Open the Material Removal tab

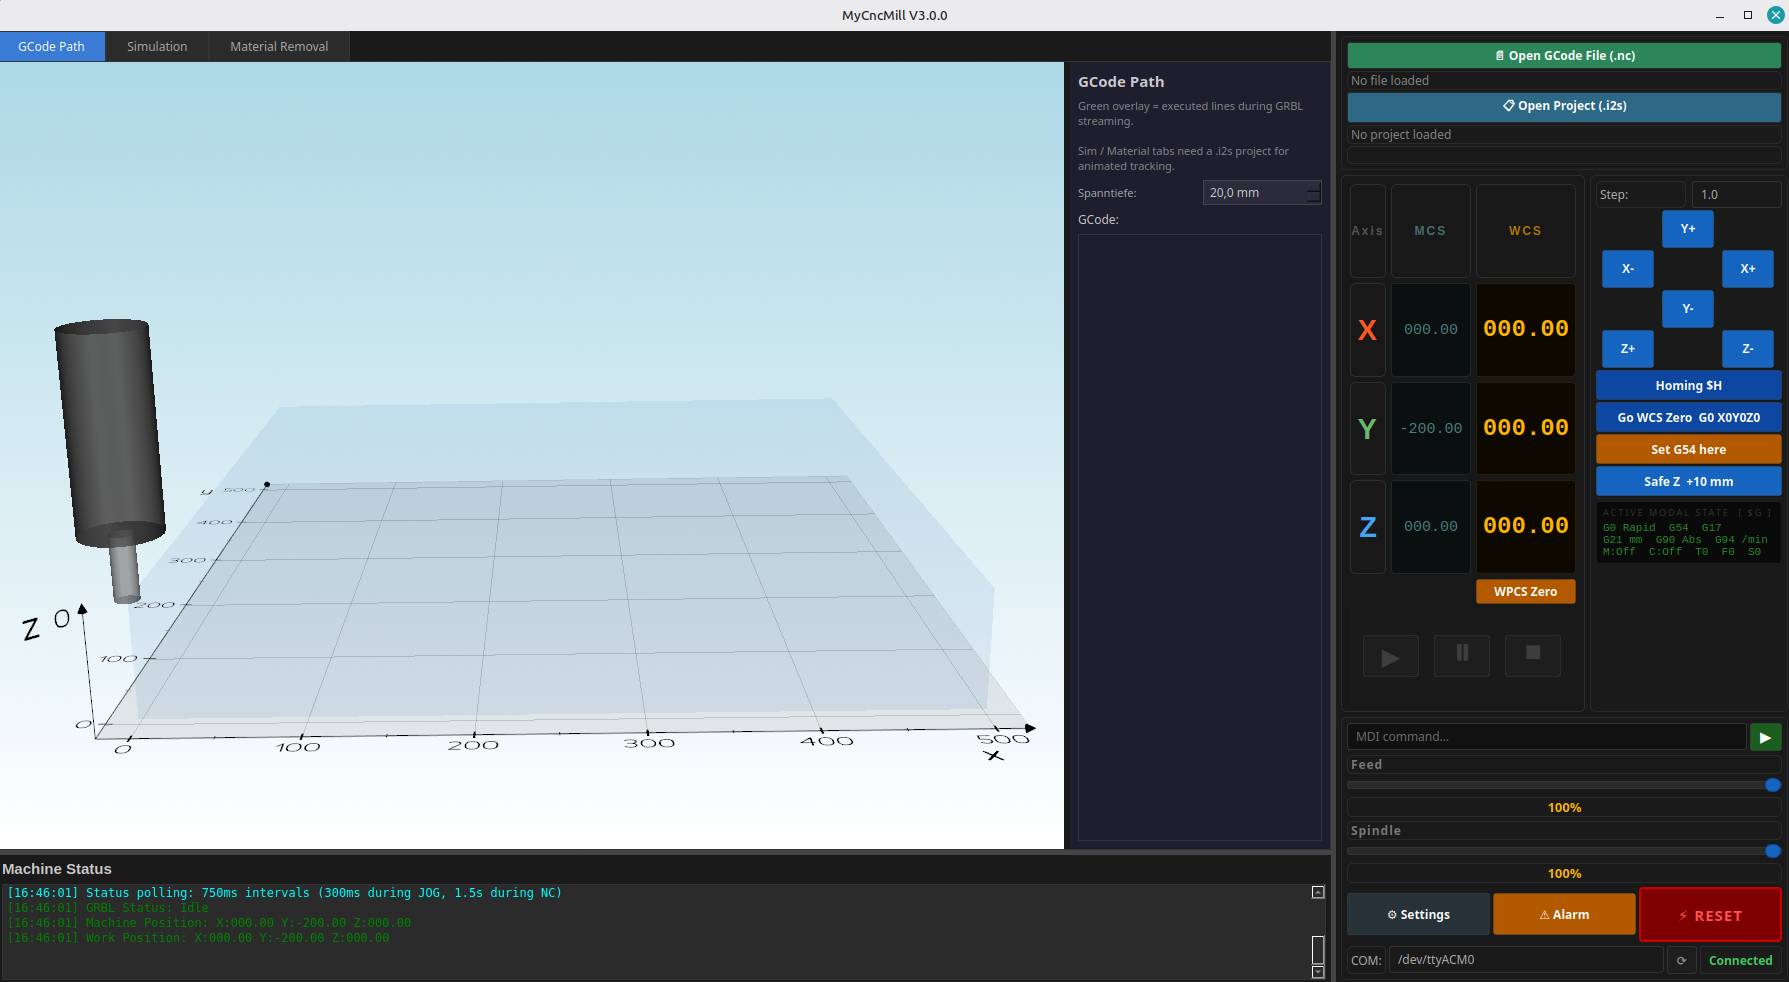pyautogui.click(x=279, y=47)
